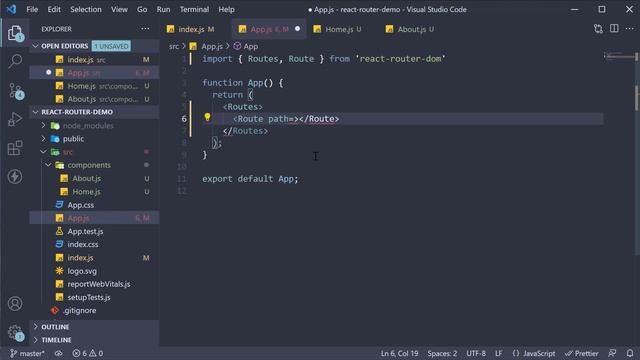Open the Help menu
The height and width of the screenshot is (360, 640).
[x=226, y=9]
